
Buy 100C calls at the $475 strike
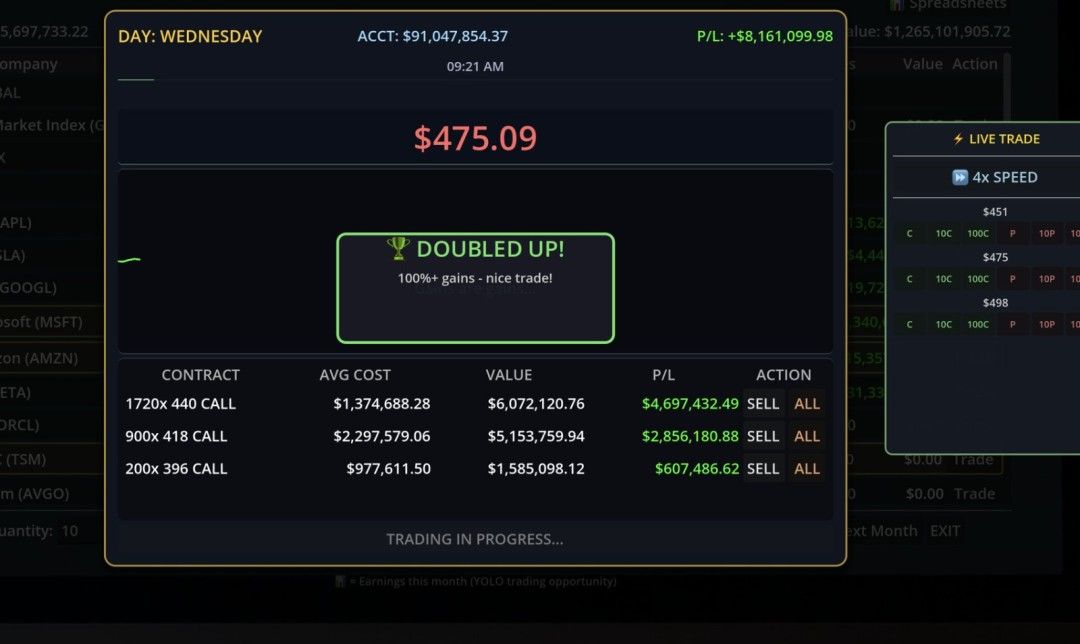[978, 278]
